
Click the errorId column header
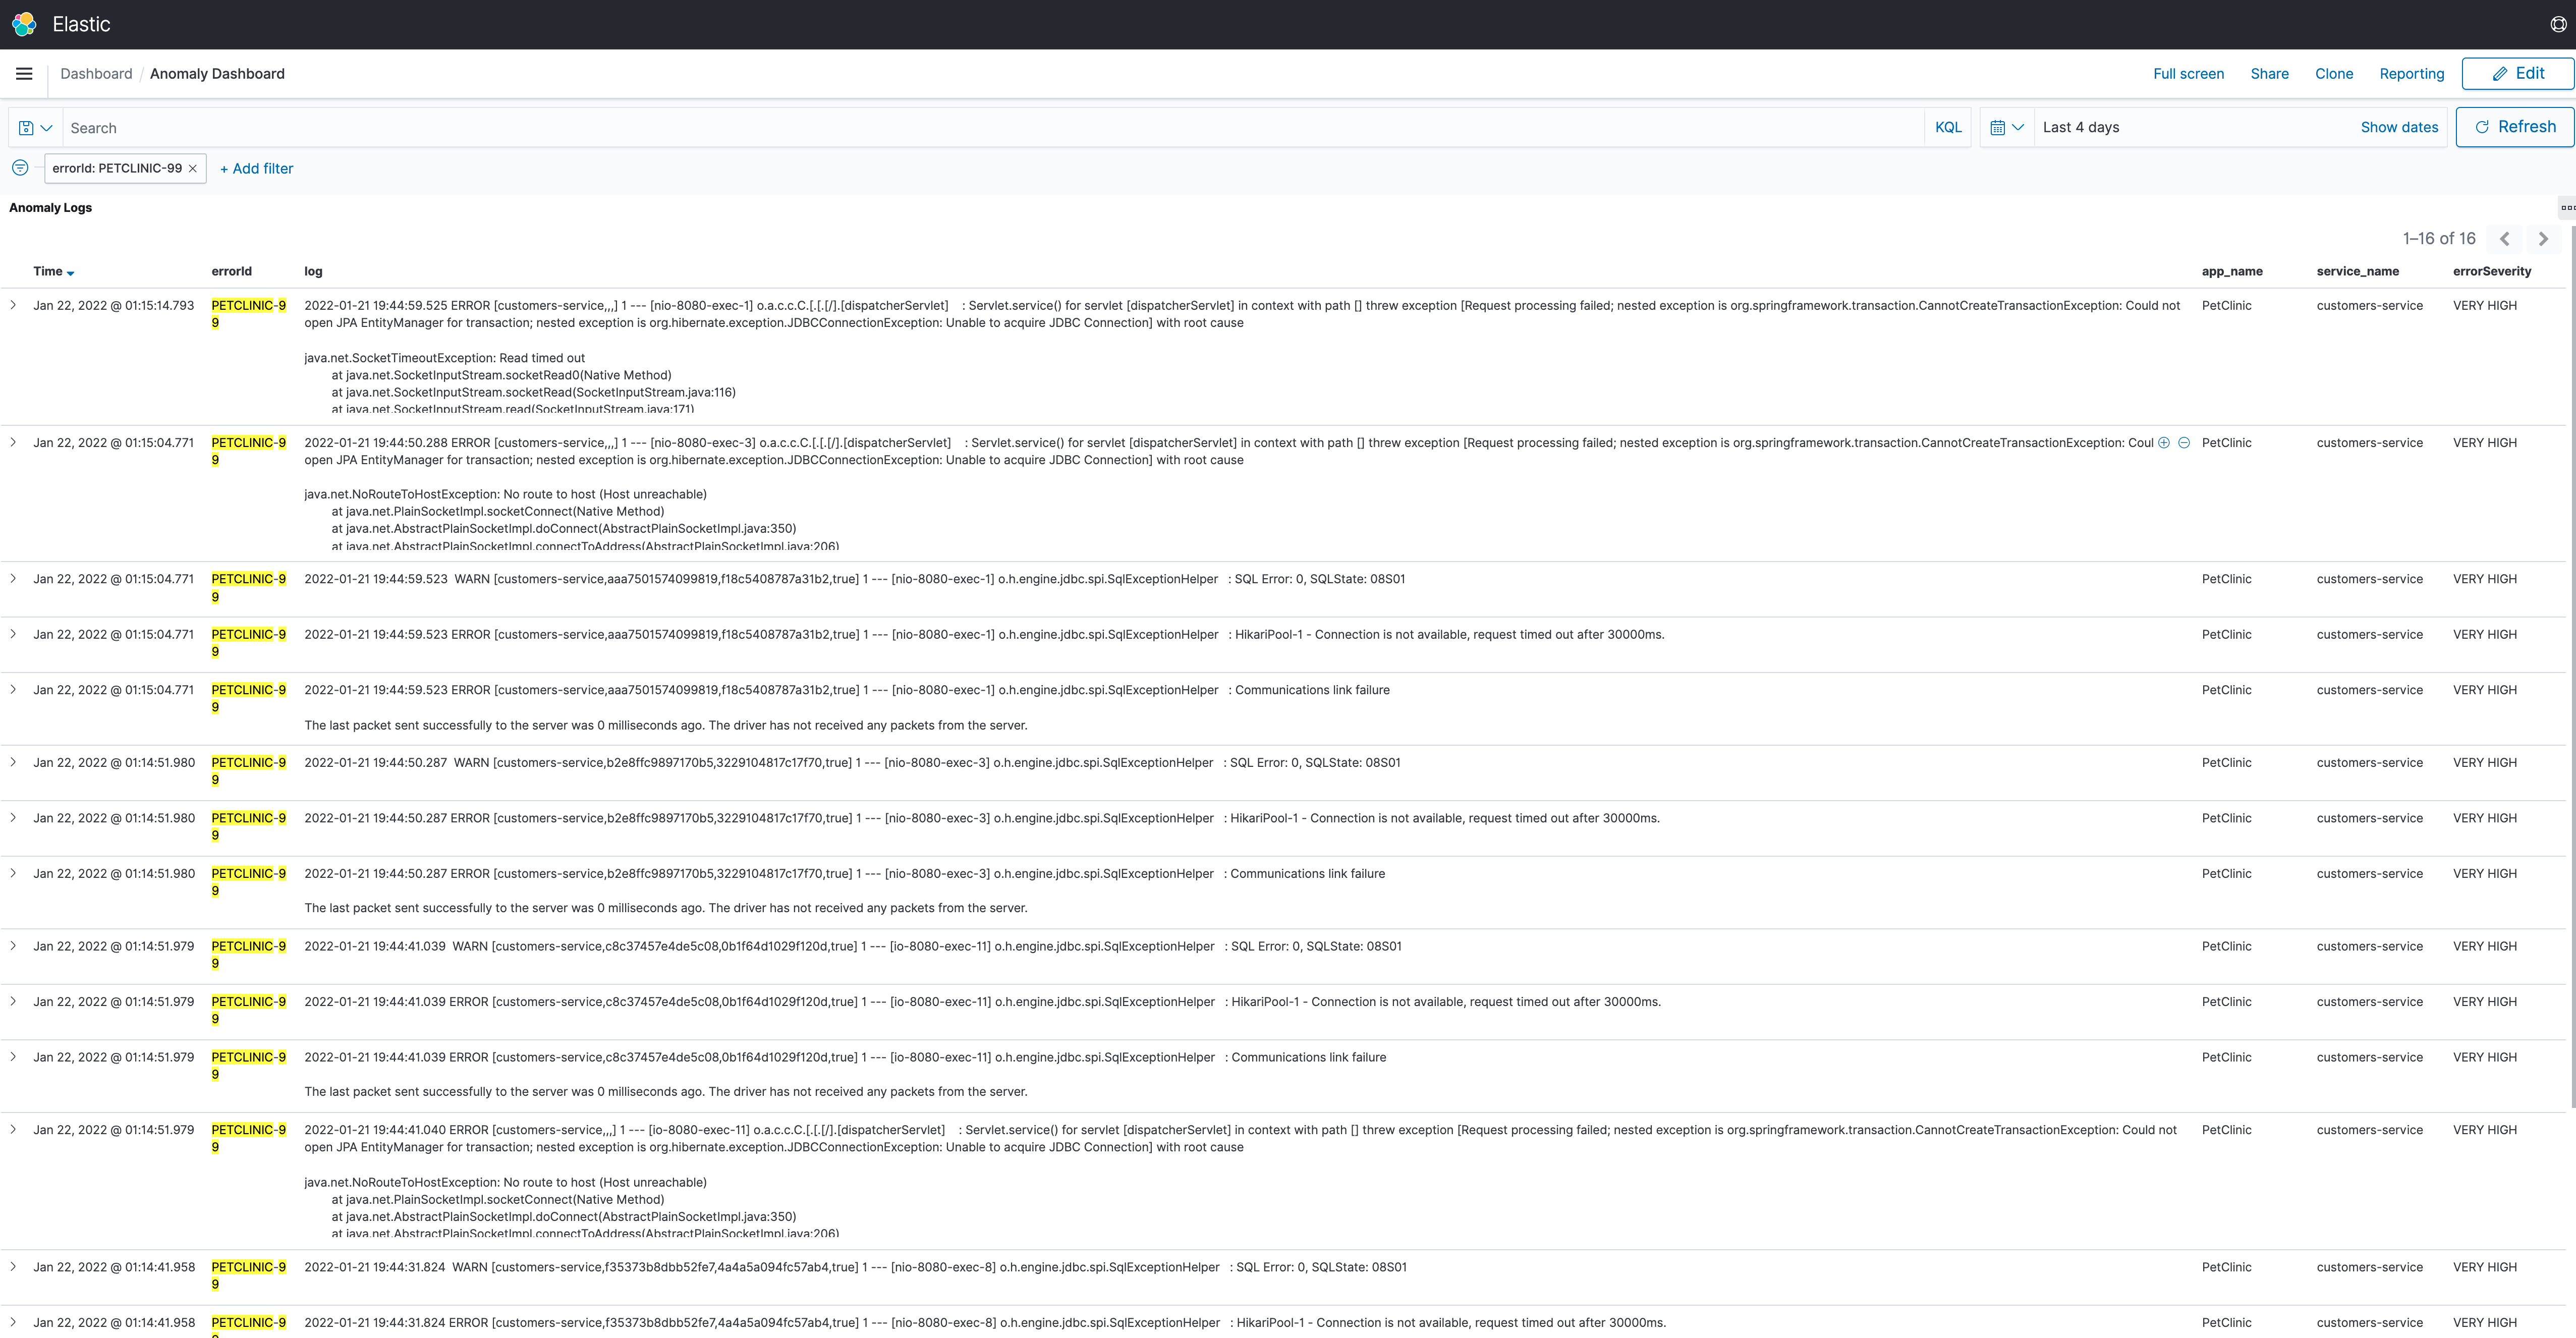click(231, 272)
